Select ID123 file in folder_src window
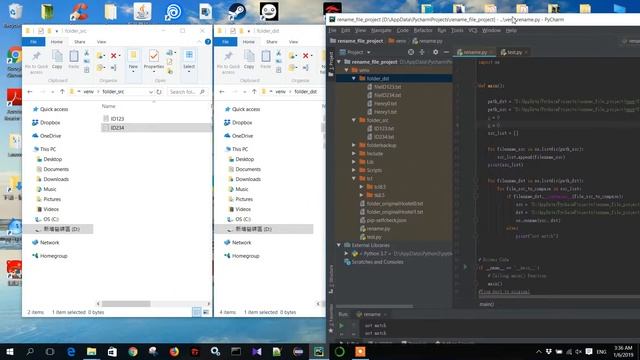The width and height of the screenshot is (640, 360). click(x=117, y=119)
